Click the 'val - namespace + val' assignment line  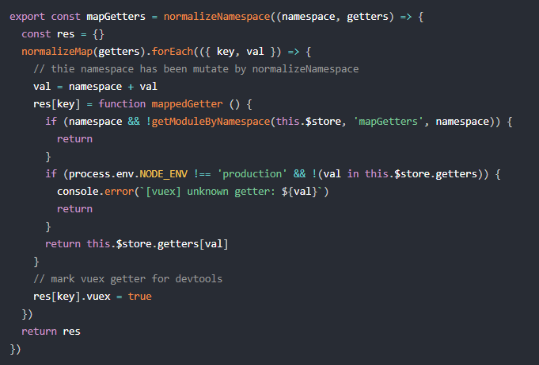pos(95,87)
